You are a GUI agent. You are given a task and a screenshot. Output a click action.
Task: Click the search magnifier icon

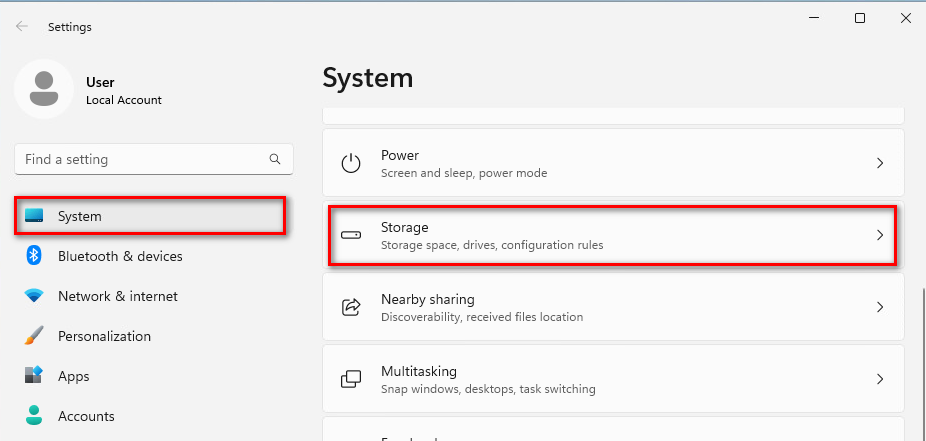[275, 159]
